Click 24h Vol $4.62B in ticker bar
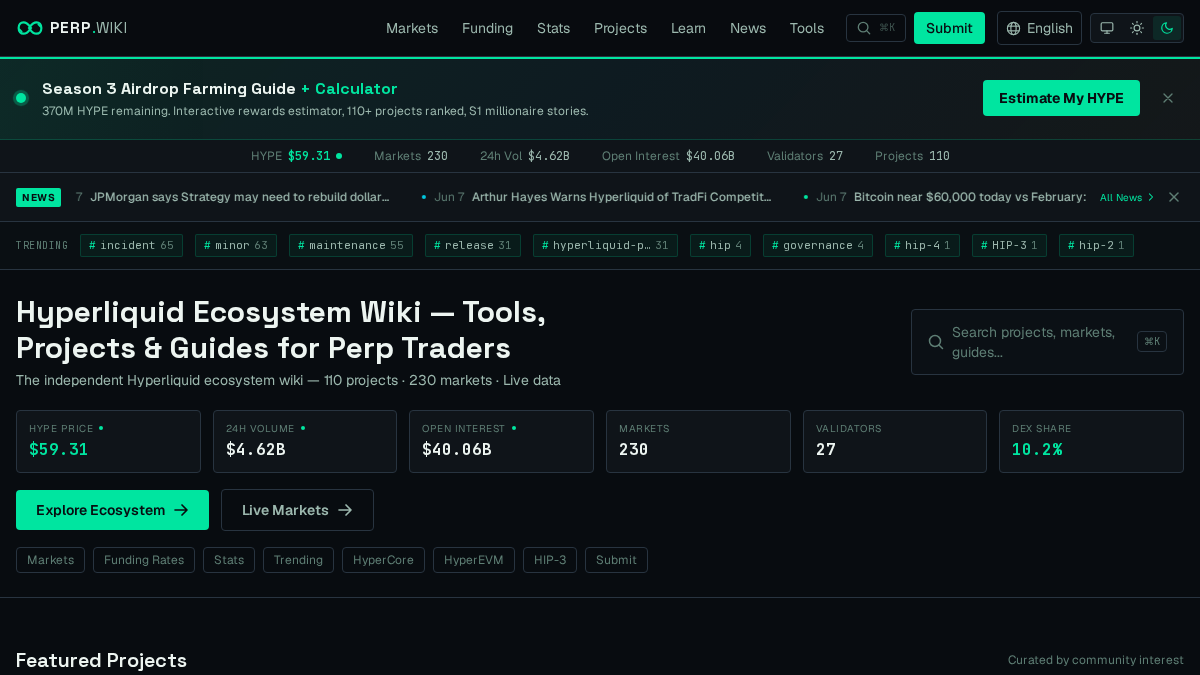This screenshot has height=675, width=1200. point(524,156)
